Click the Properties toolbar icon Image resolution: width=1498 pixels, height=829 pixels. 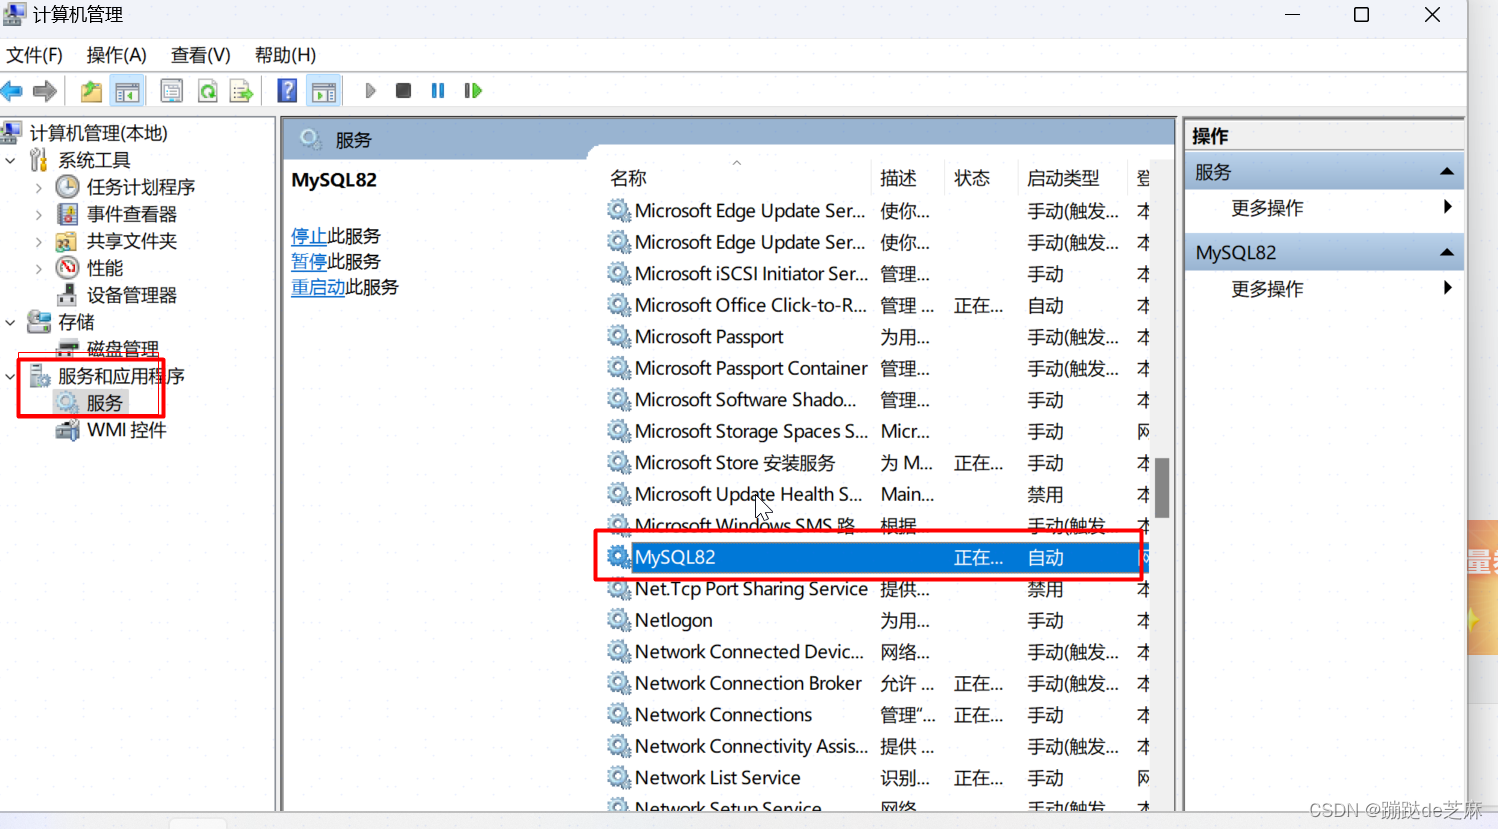171,91
